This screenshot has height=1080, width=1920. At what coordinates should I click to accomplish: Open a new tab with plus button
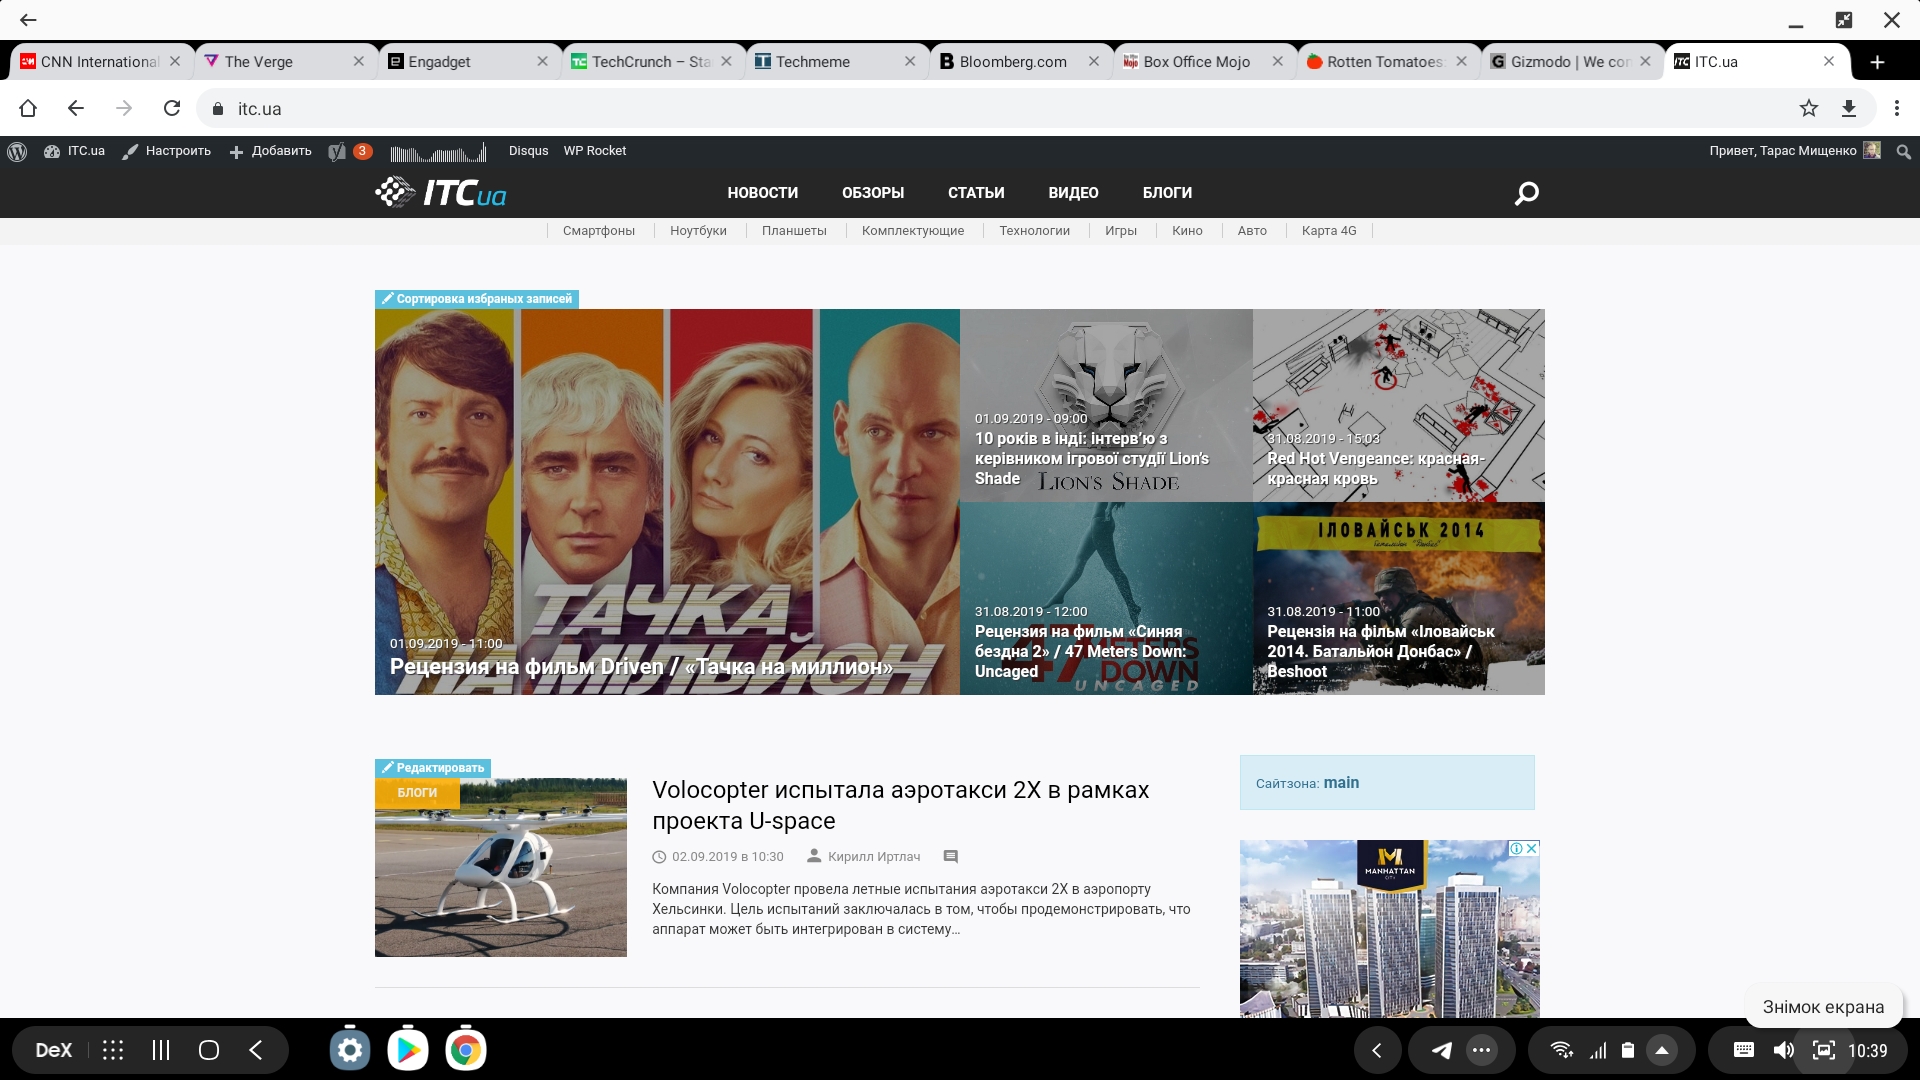click(1877, 62)
